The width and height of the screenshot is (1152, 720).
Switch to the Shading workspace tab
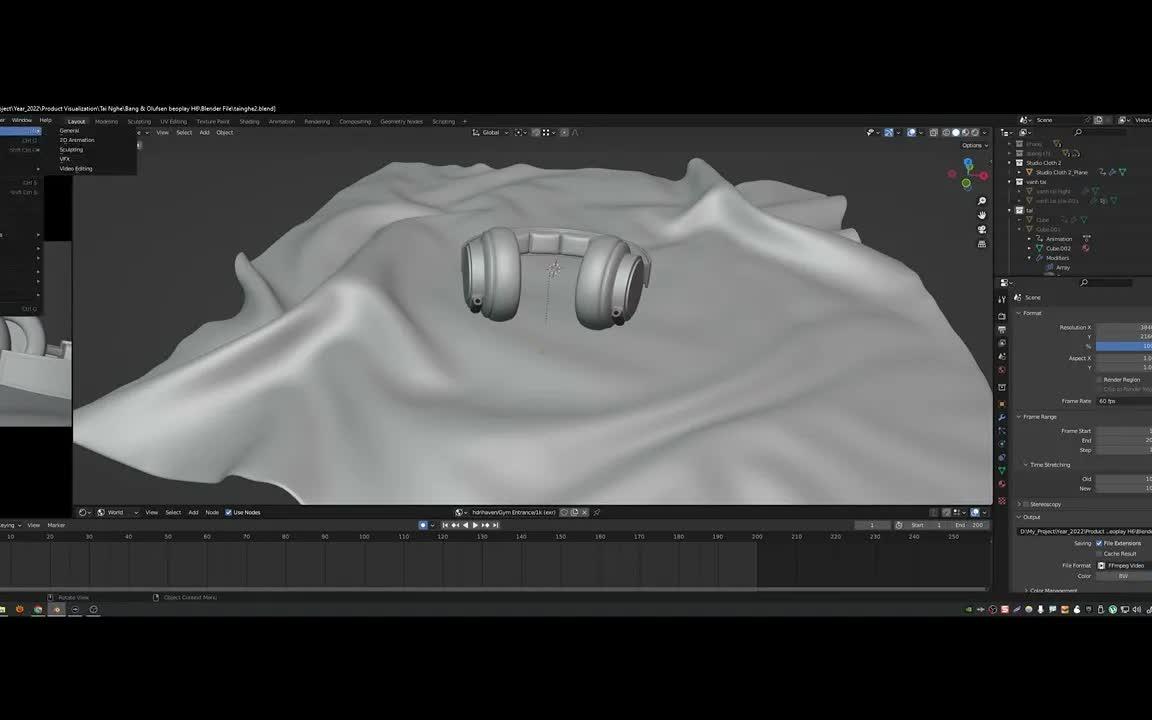pyautogui.click(x=249, y=121)
